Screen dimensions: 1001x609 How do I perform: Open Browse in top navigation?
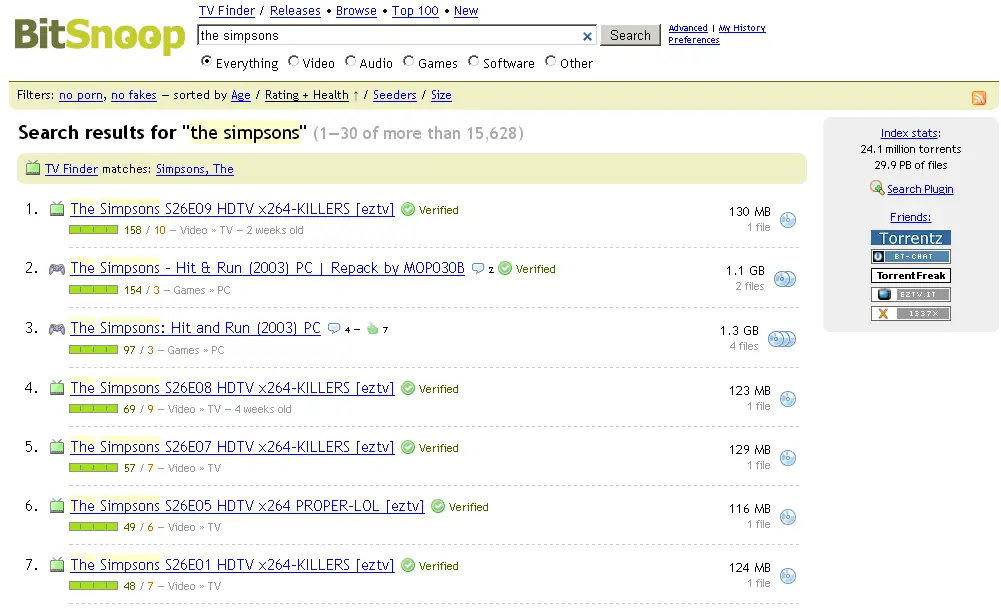[356, 11]
